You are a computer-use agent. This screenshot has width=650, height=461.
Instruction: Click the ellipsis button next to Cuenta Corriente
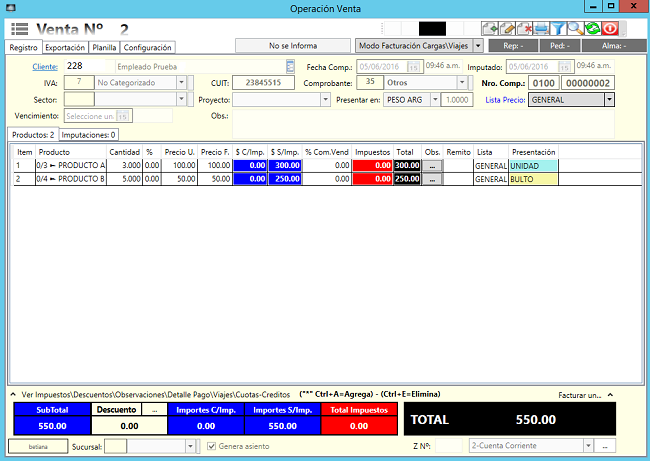coord(605,446)
